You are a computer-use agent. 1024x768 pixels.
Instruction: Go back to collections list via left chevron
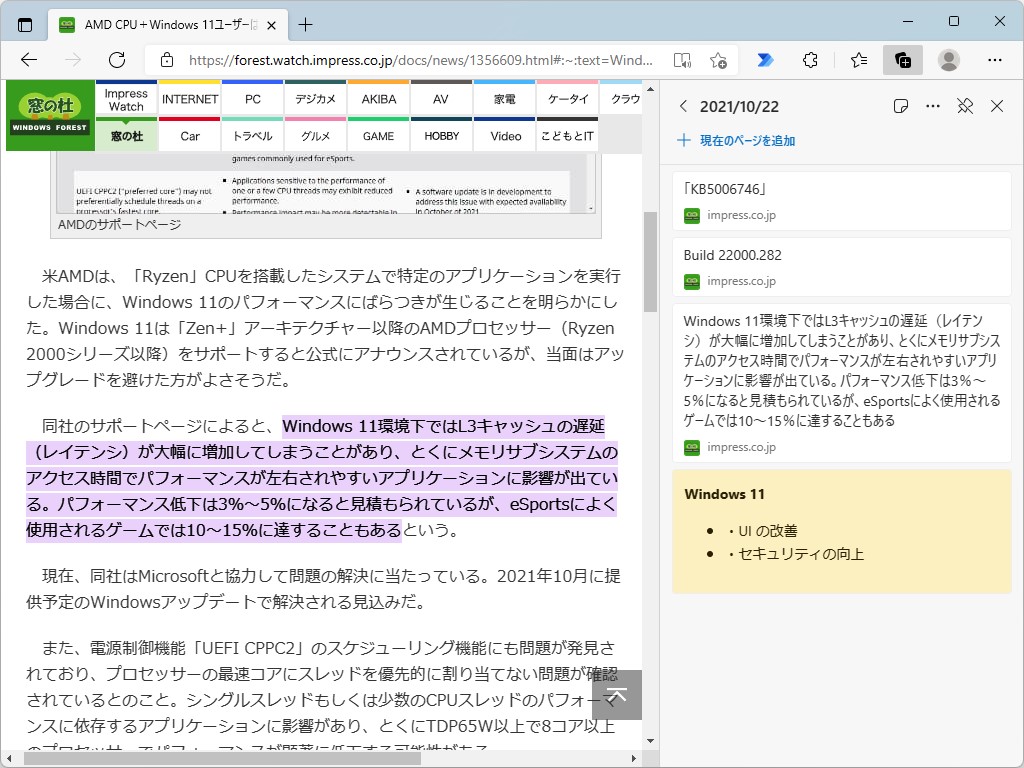pyautogui.click(x=683, y=106)
